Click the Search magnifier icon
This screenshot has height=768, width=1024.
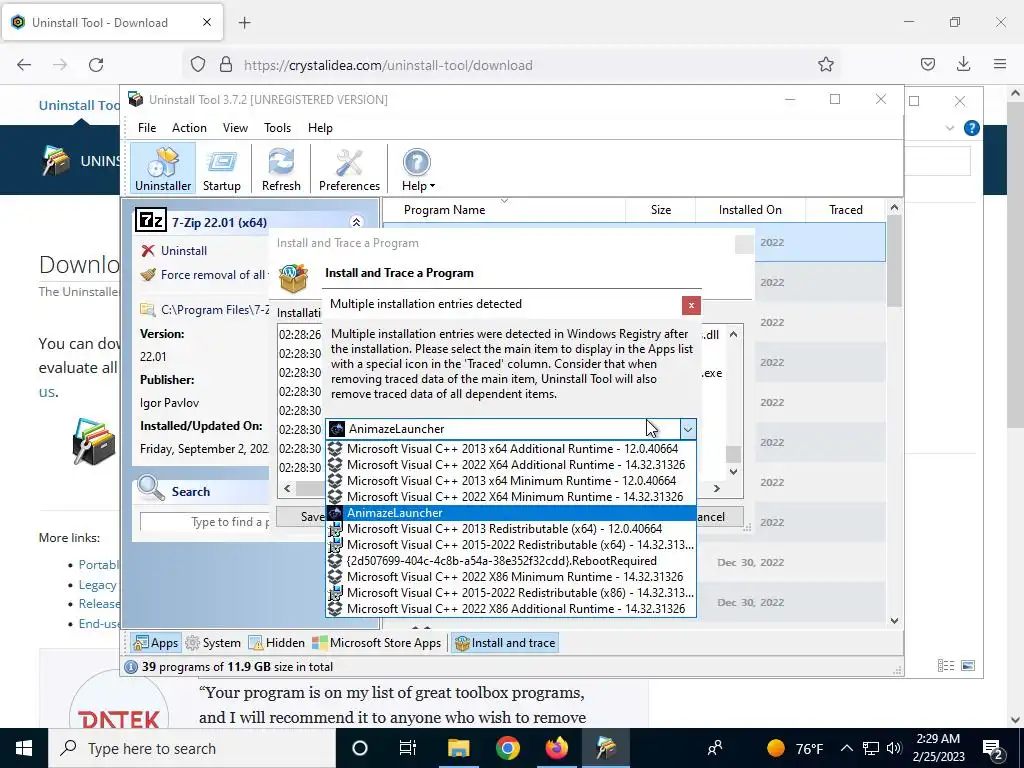click(151, 488)
